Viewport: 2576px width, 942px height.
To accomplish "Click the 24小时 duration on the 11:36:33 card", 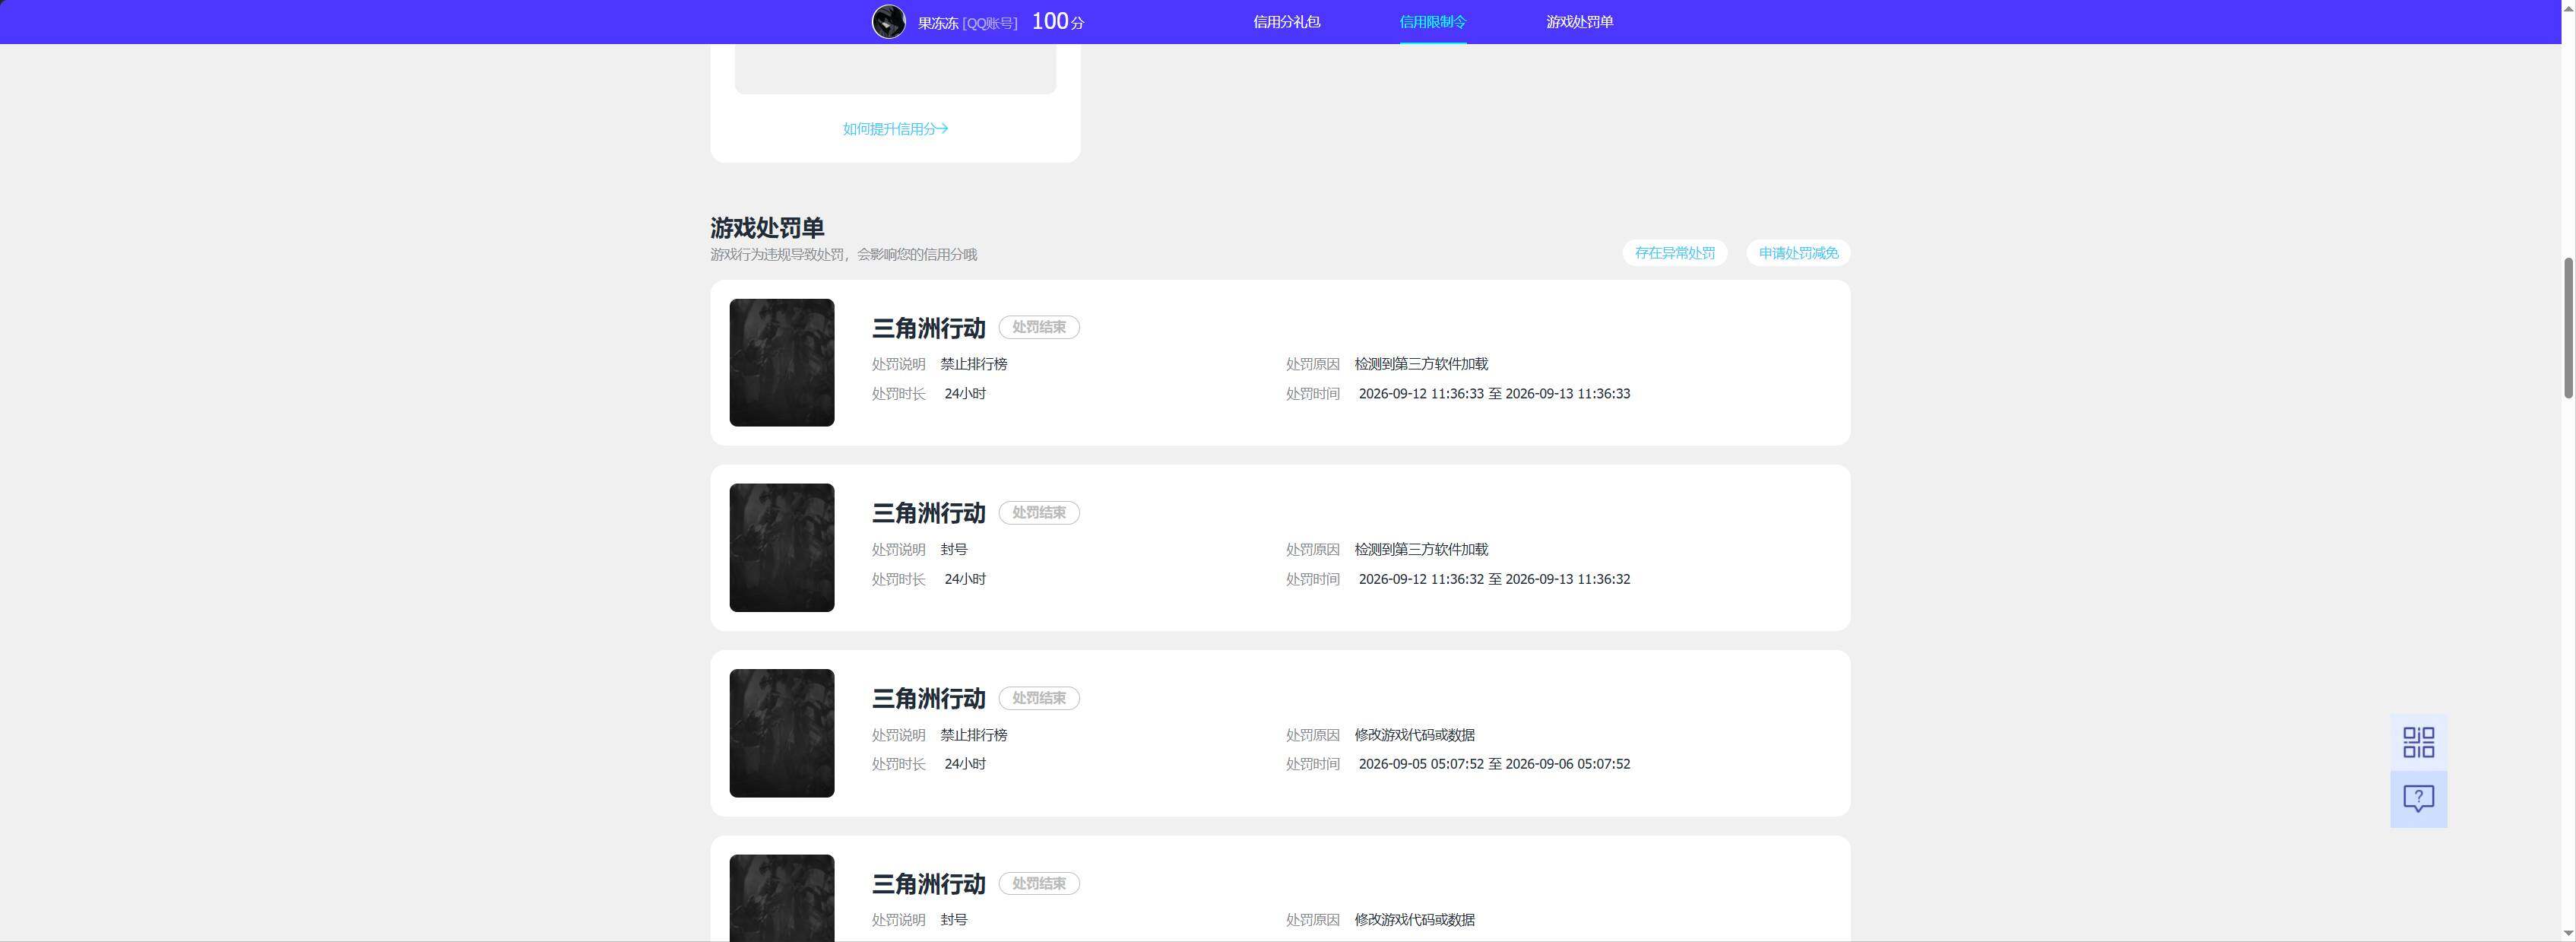I will (965, 394).
